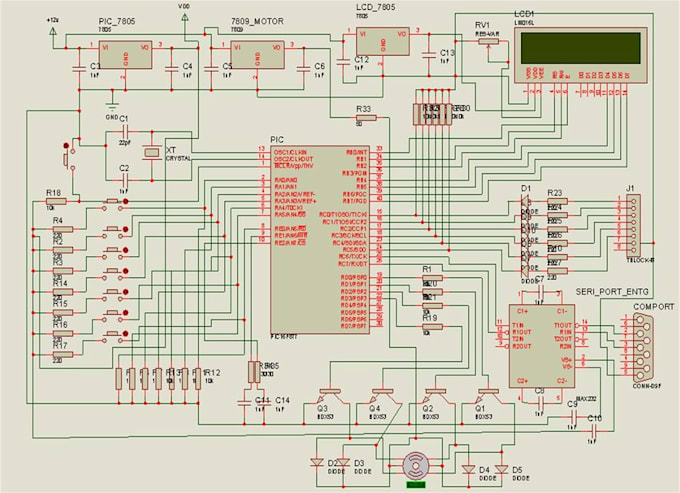Click the T1IN pin on MAX232
Viewport: 680px width, 493px height.
(517, 325)
